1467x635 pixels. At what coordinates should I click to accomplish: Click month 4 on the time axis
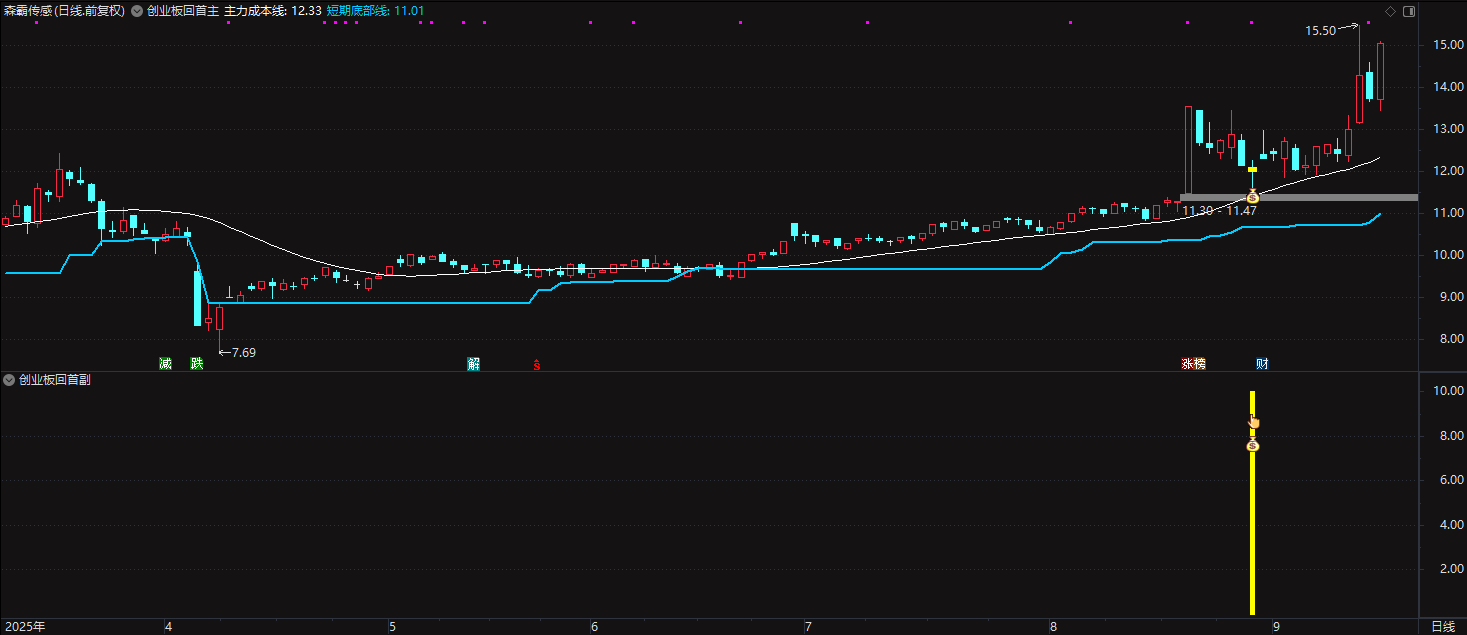point(167,627)
